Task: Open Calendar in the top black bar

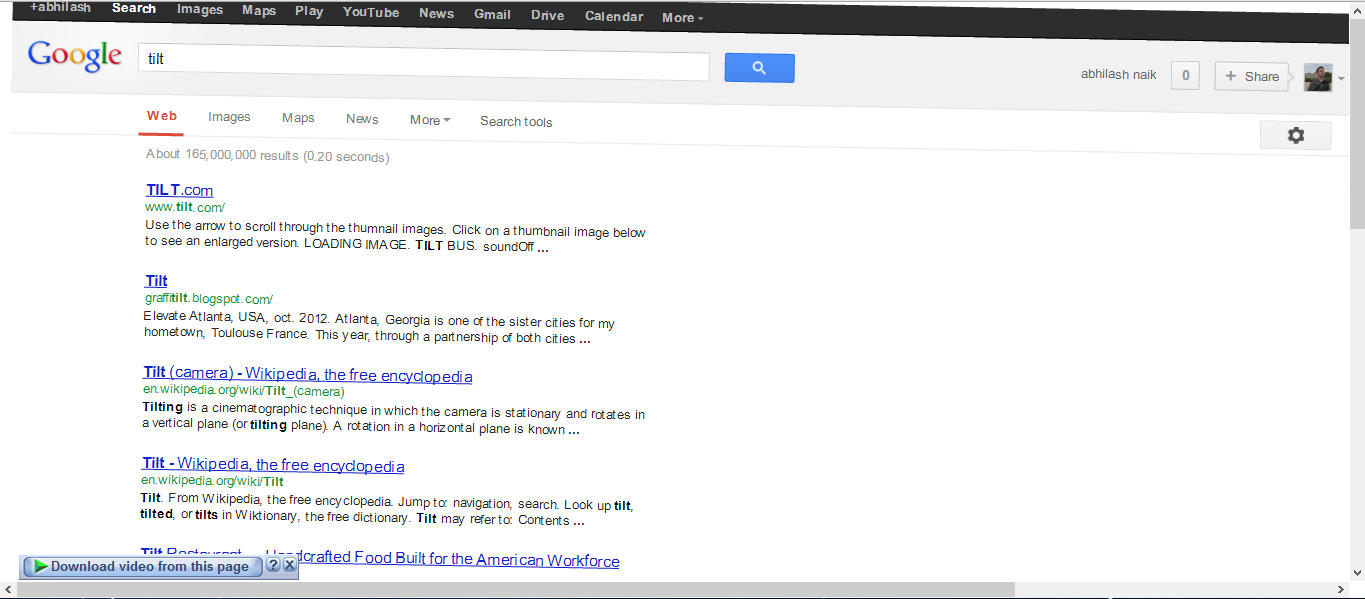Action: click(614, 16)
